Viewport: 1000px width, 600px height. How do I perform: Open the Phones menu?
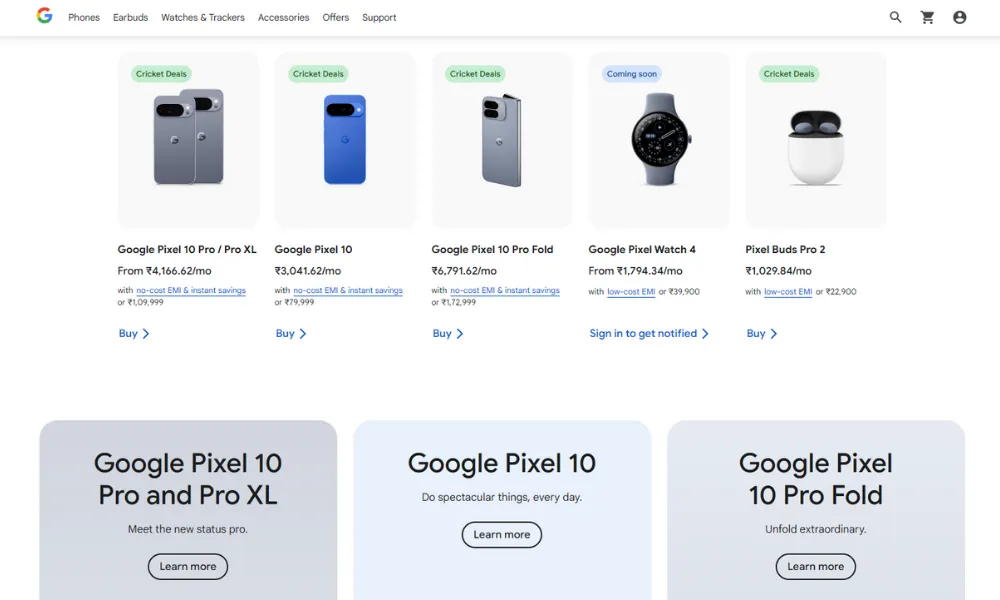(84, 17)
